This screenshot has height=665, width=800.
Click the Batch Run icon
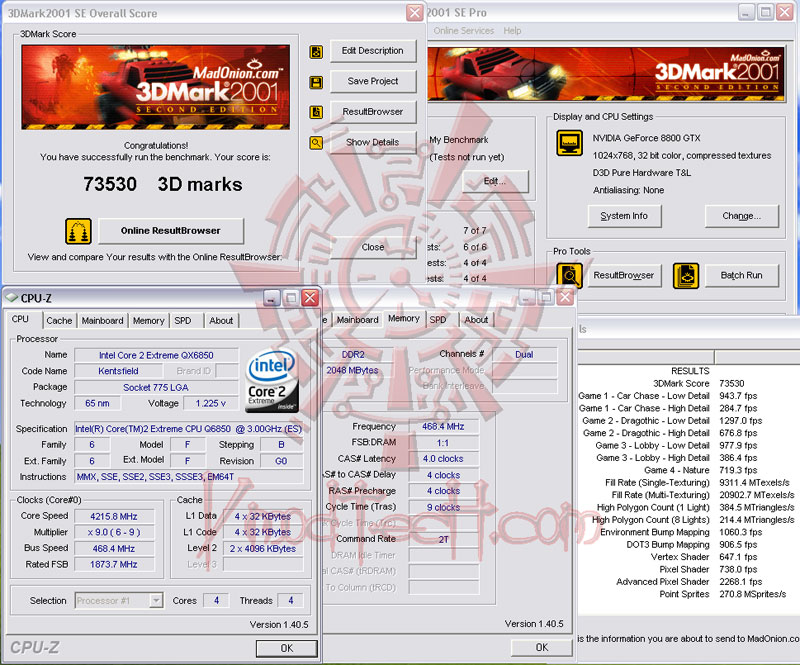[686, 276]
